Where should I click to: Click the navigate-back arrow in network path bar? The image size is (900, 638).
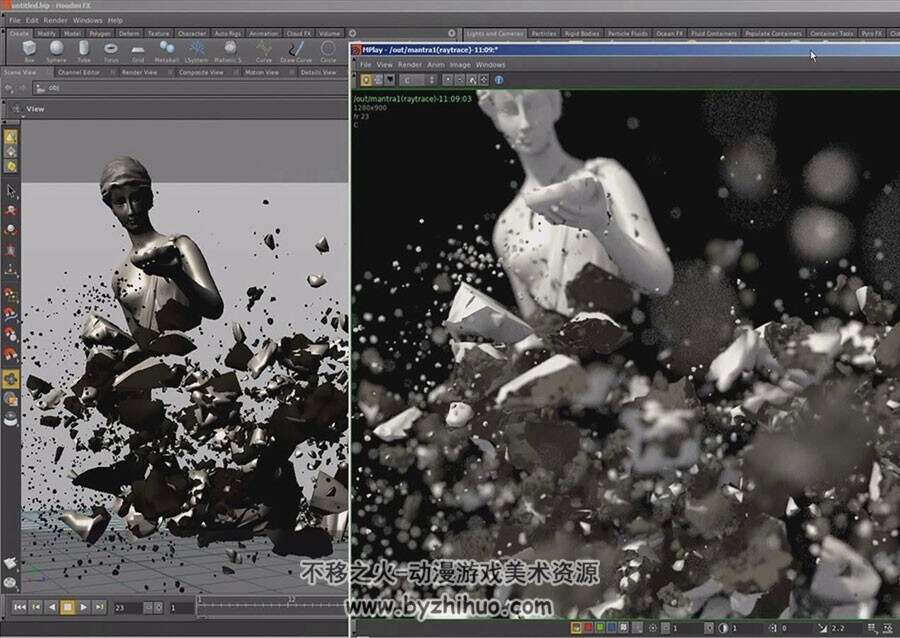(x=9, y=88)
